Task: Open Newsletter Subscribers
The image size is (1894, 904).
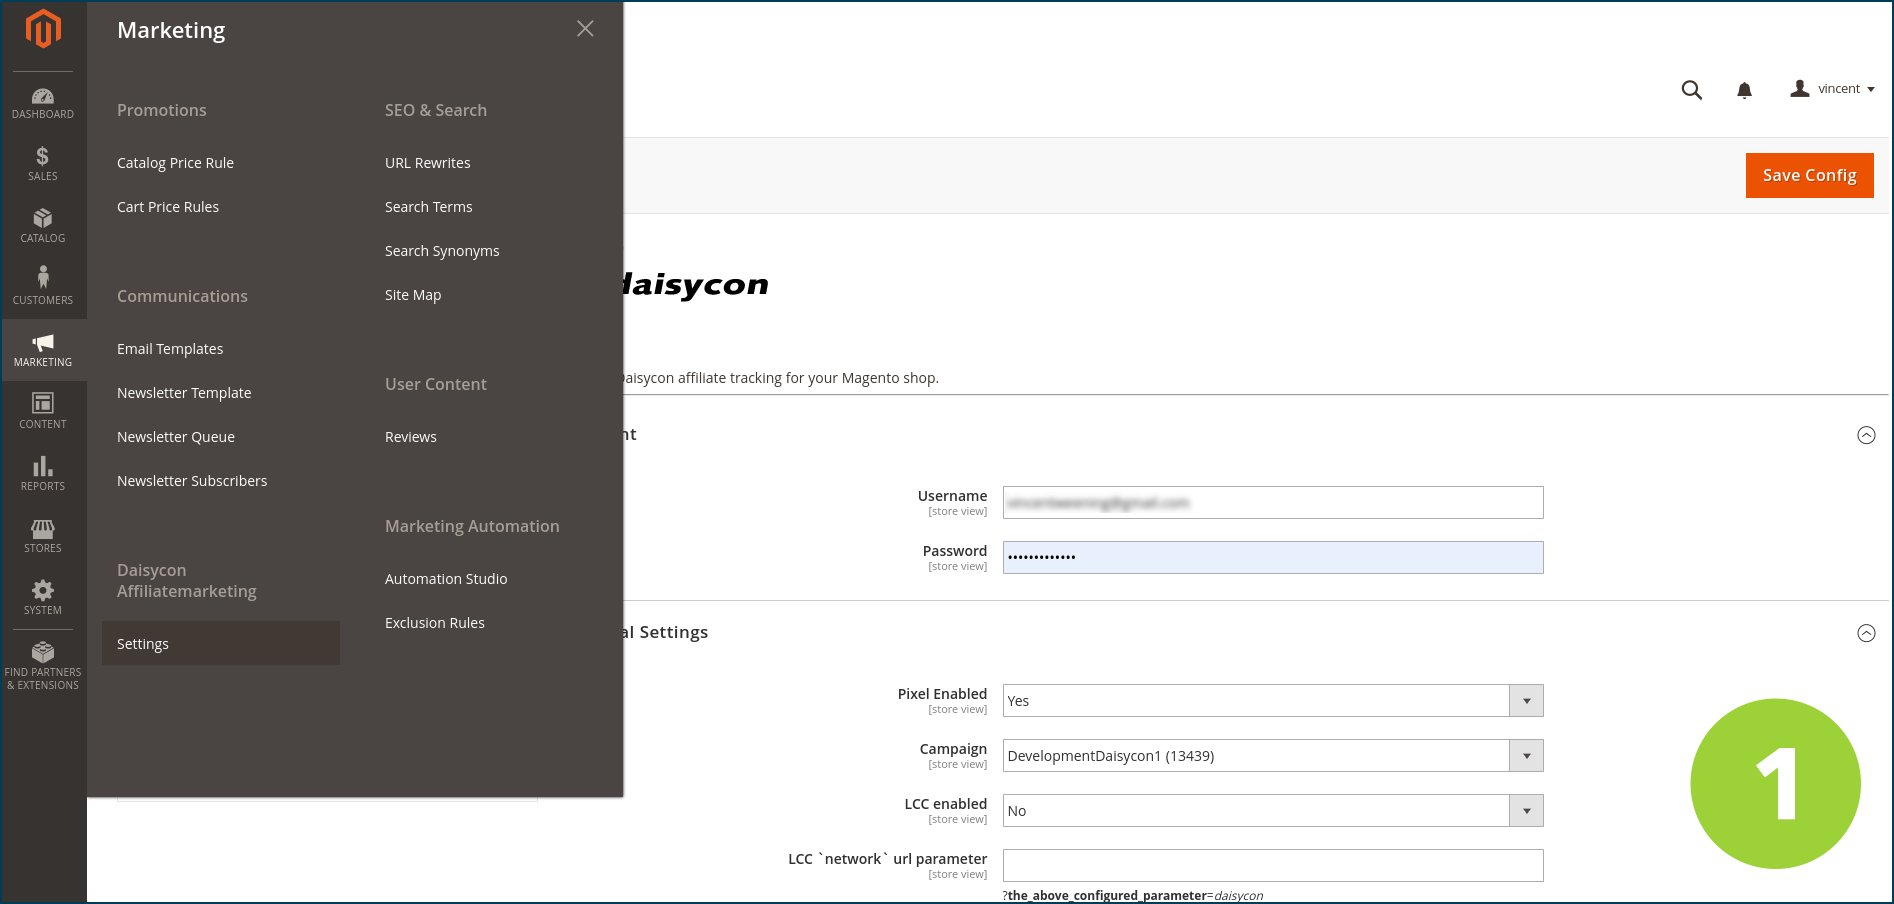Action: pyautogui.click(x=192, y=481)
